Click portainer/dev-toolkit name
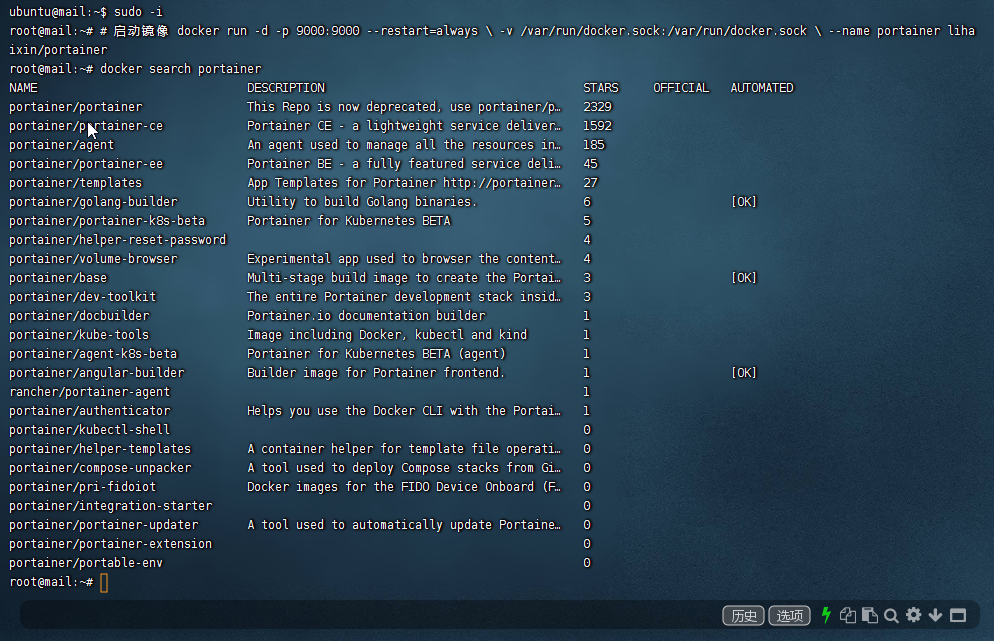994x641 pixels. (x=82, y=297)
